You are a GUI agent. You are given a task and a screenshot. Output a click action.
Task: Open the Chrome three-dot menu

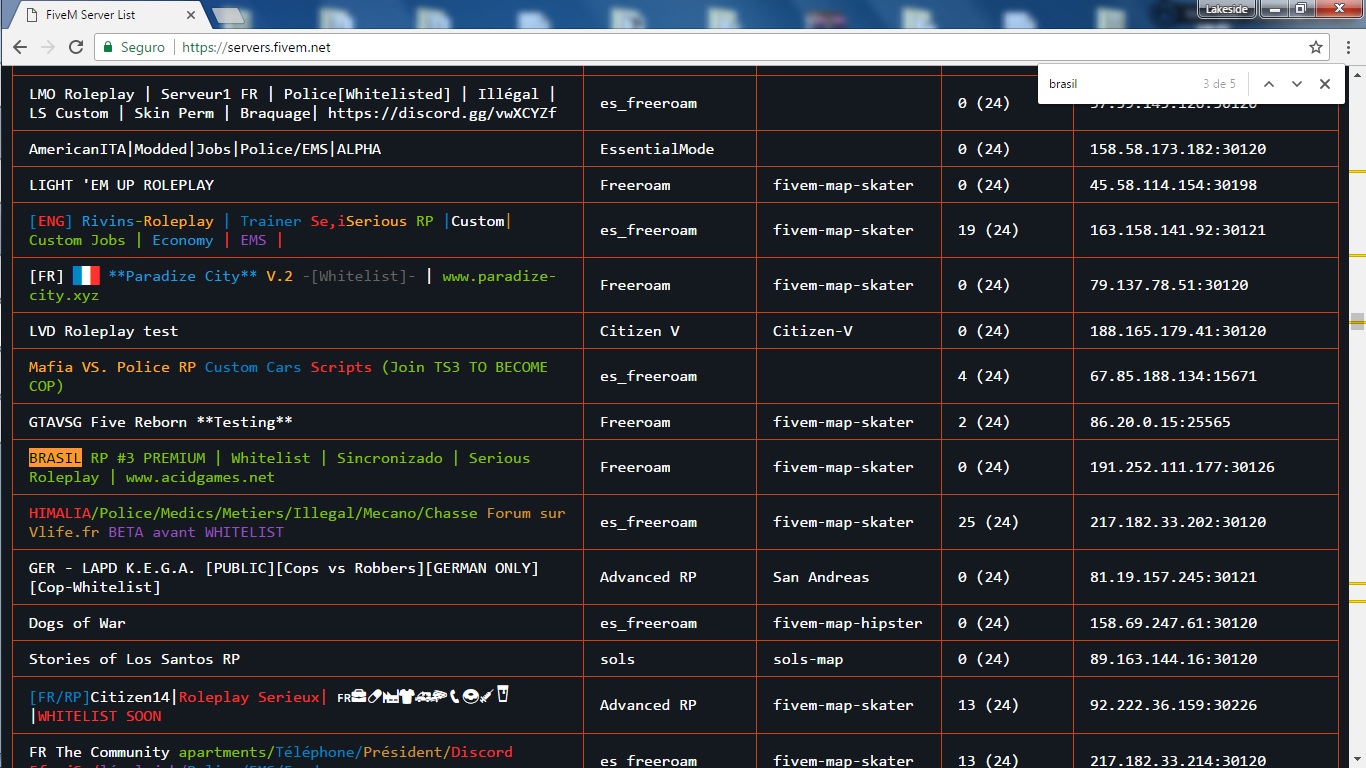(x=1346, y=47)
